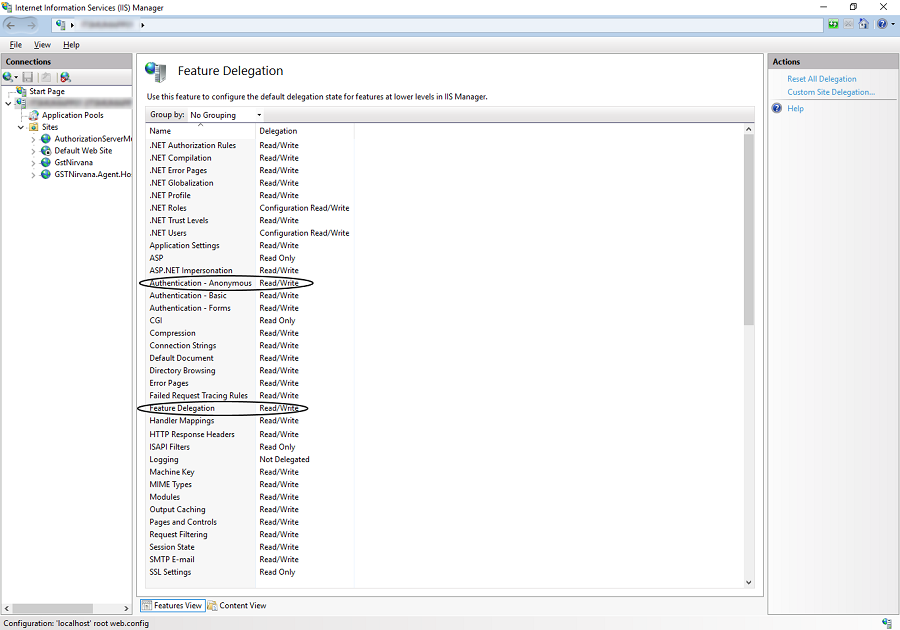Open the View menu
This screenshot has width=900, height=630.
pos(42,45)
